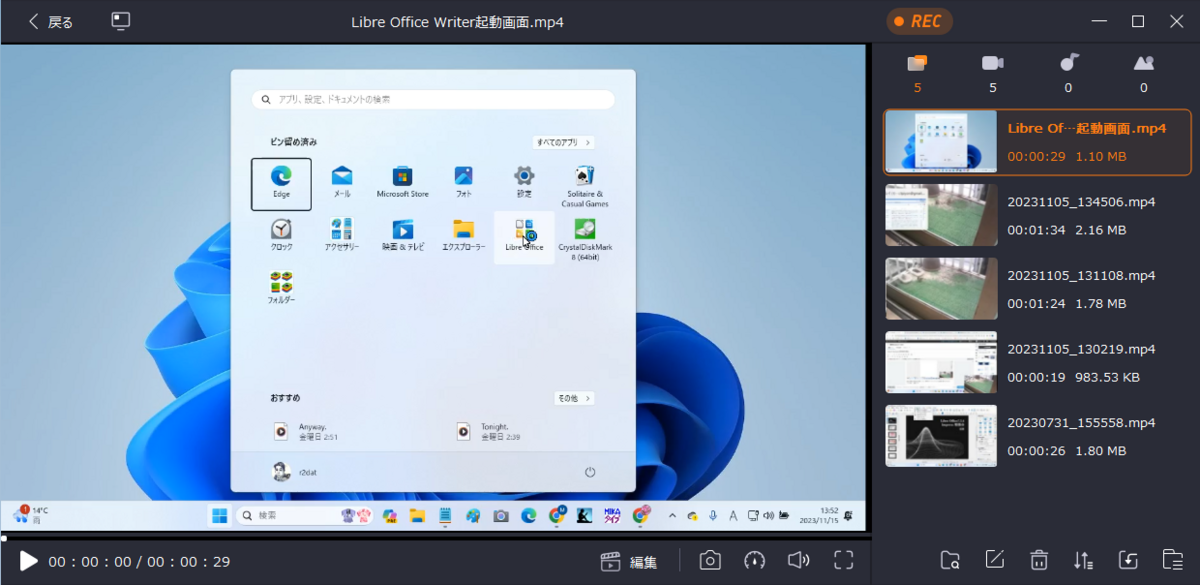The image size is (1200, 585).
Task: Start recording with the REC button
Action: [920, 21]
